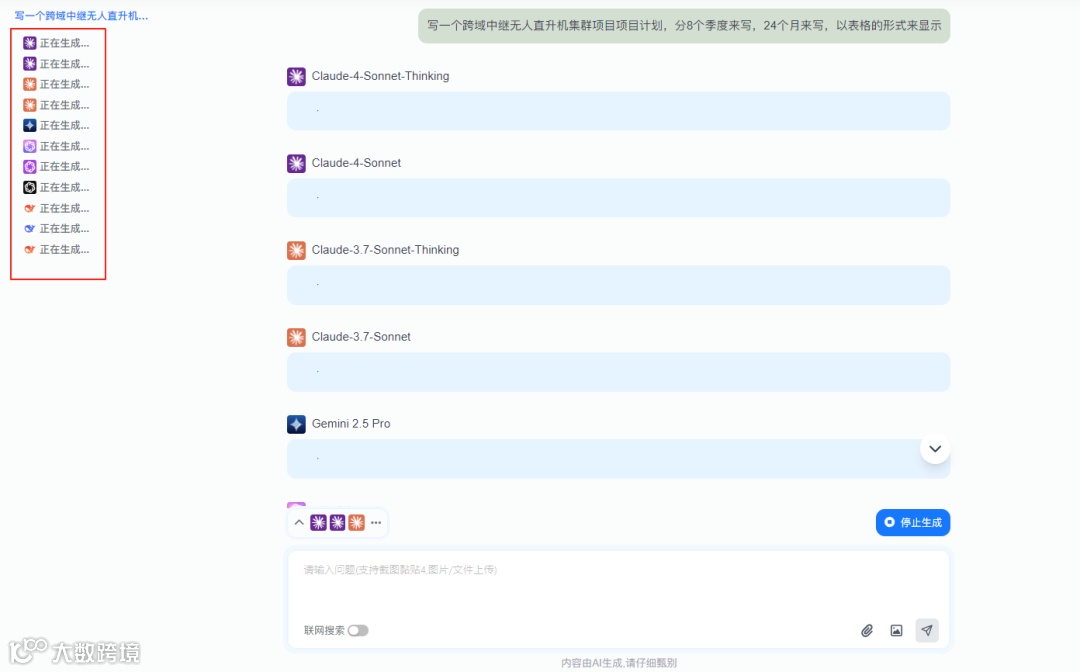Send message with paper plane icon
Screen dimensions: 1080x672
[927, 630]
